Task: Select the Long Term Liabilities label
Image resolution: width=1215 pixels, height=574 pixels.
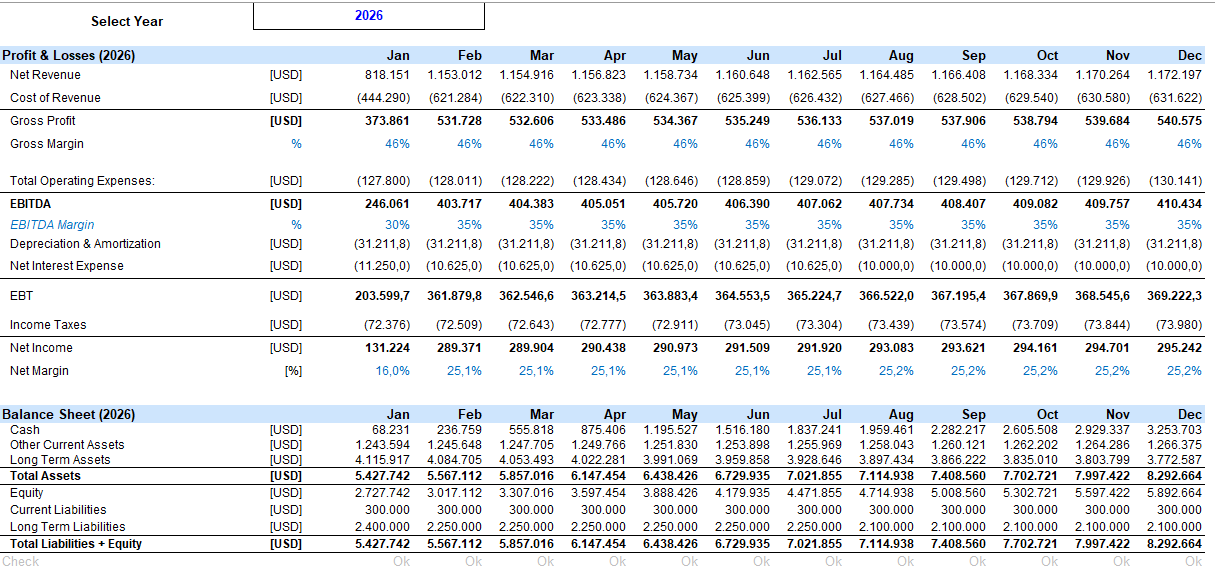Action: (68, 527)
